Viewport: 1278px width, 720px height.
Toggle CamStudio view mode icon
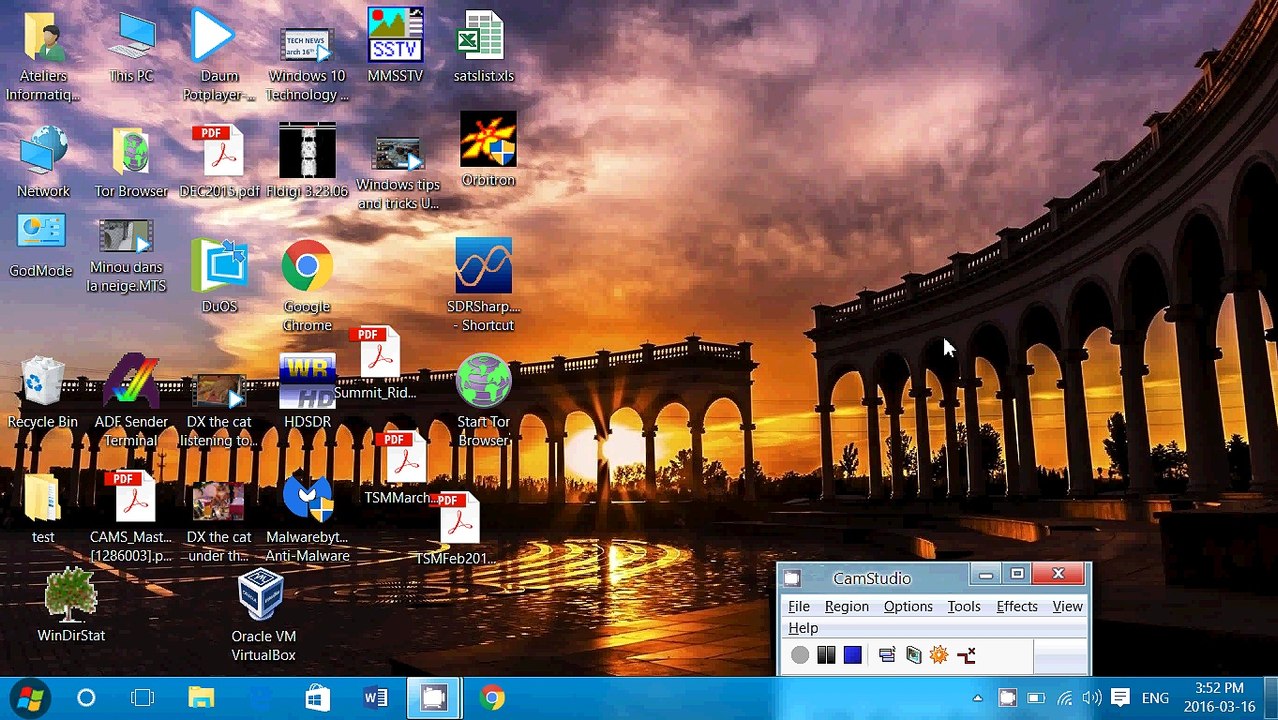pyautogui.click(x=887, y=655)
